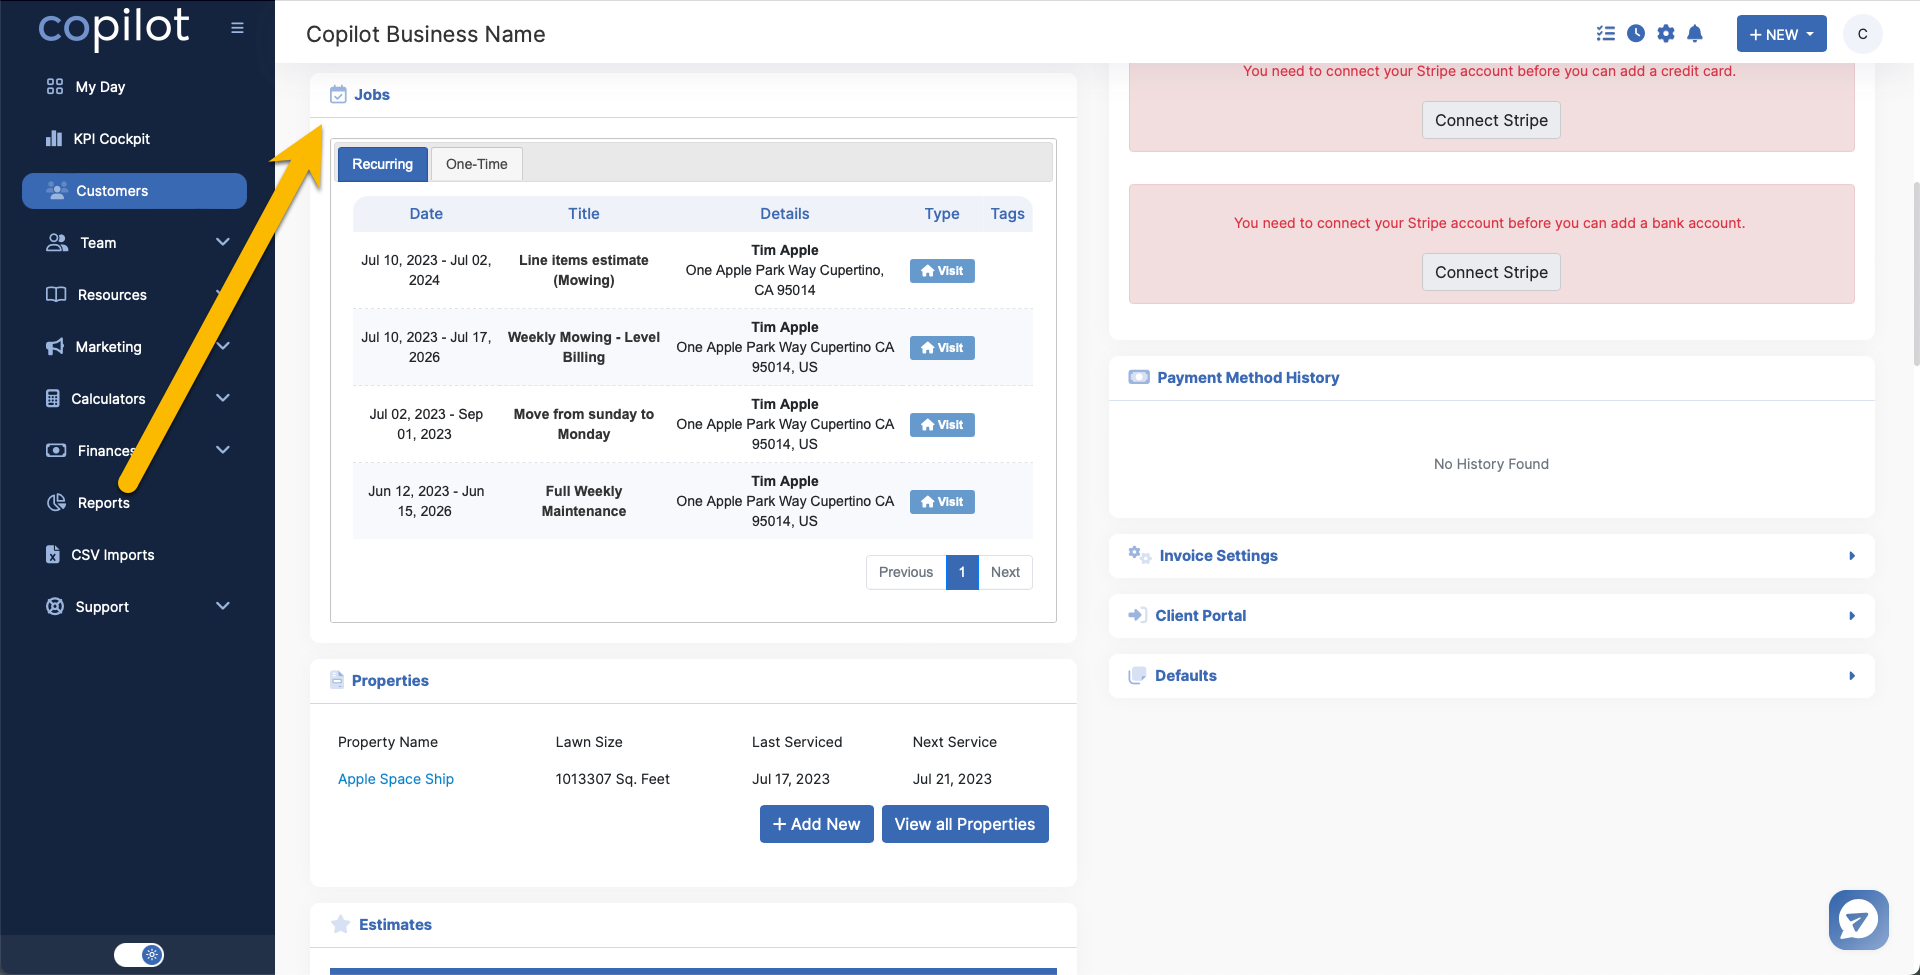
Task: Open My Day in sidebar
Action: (100, 87)
